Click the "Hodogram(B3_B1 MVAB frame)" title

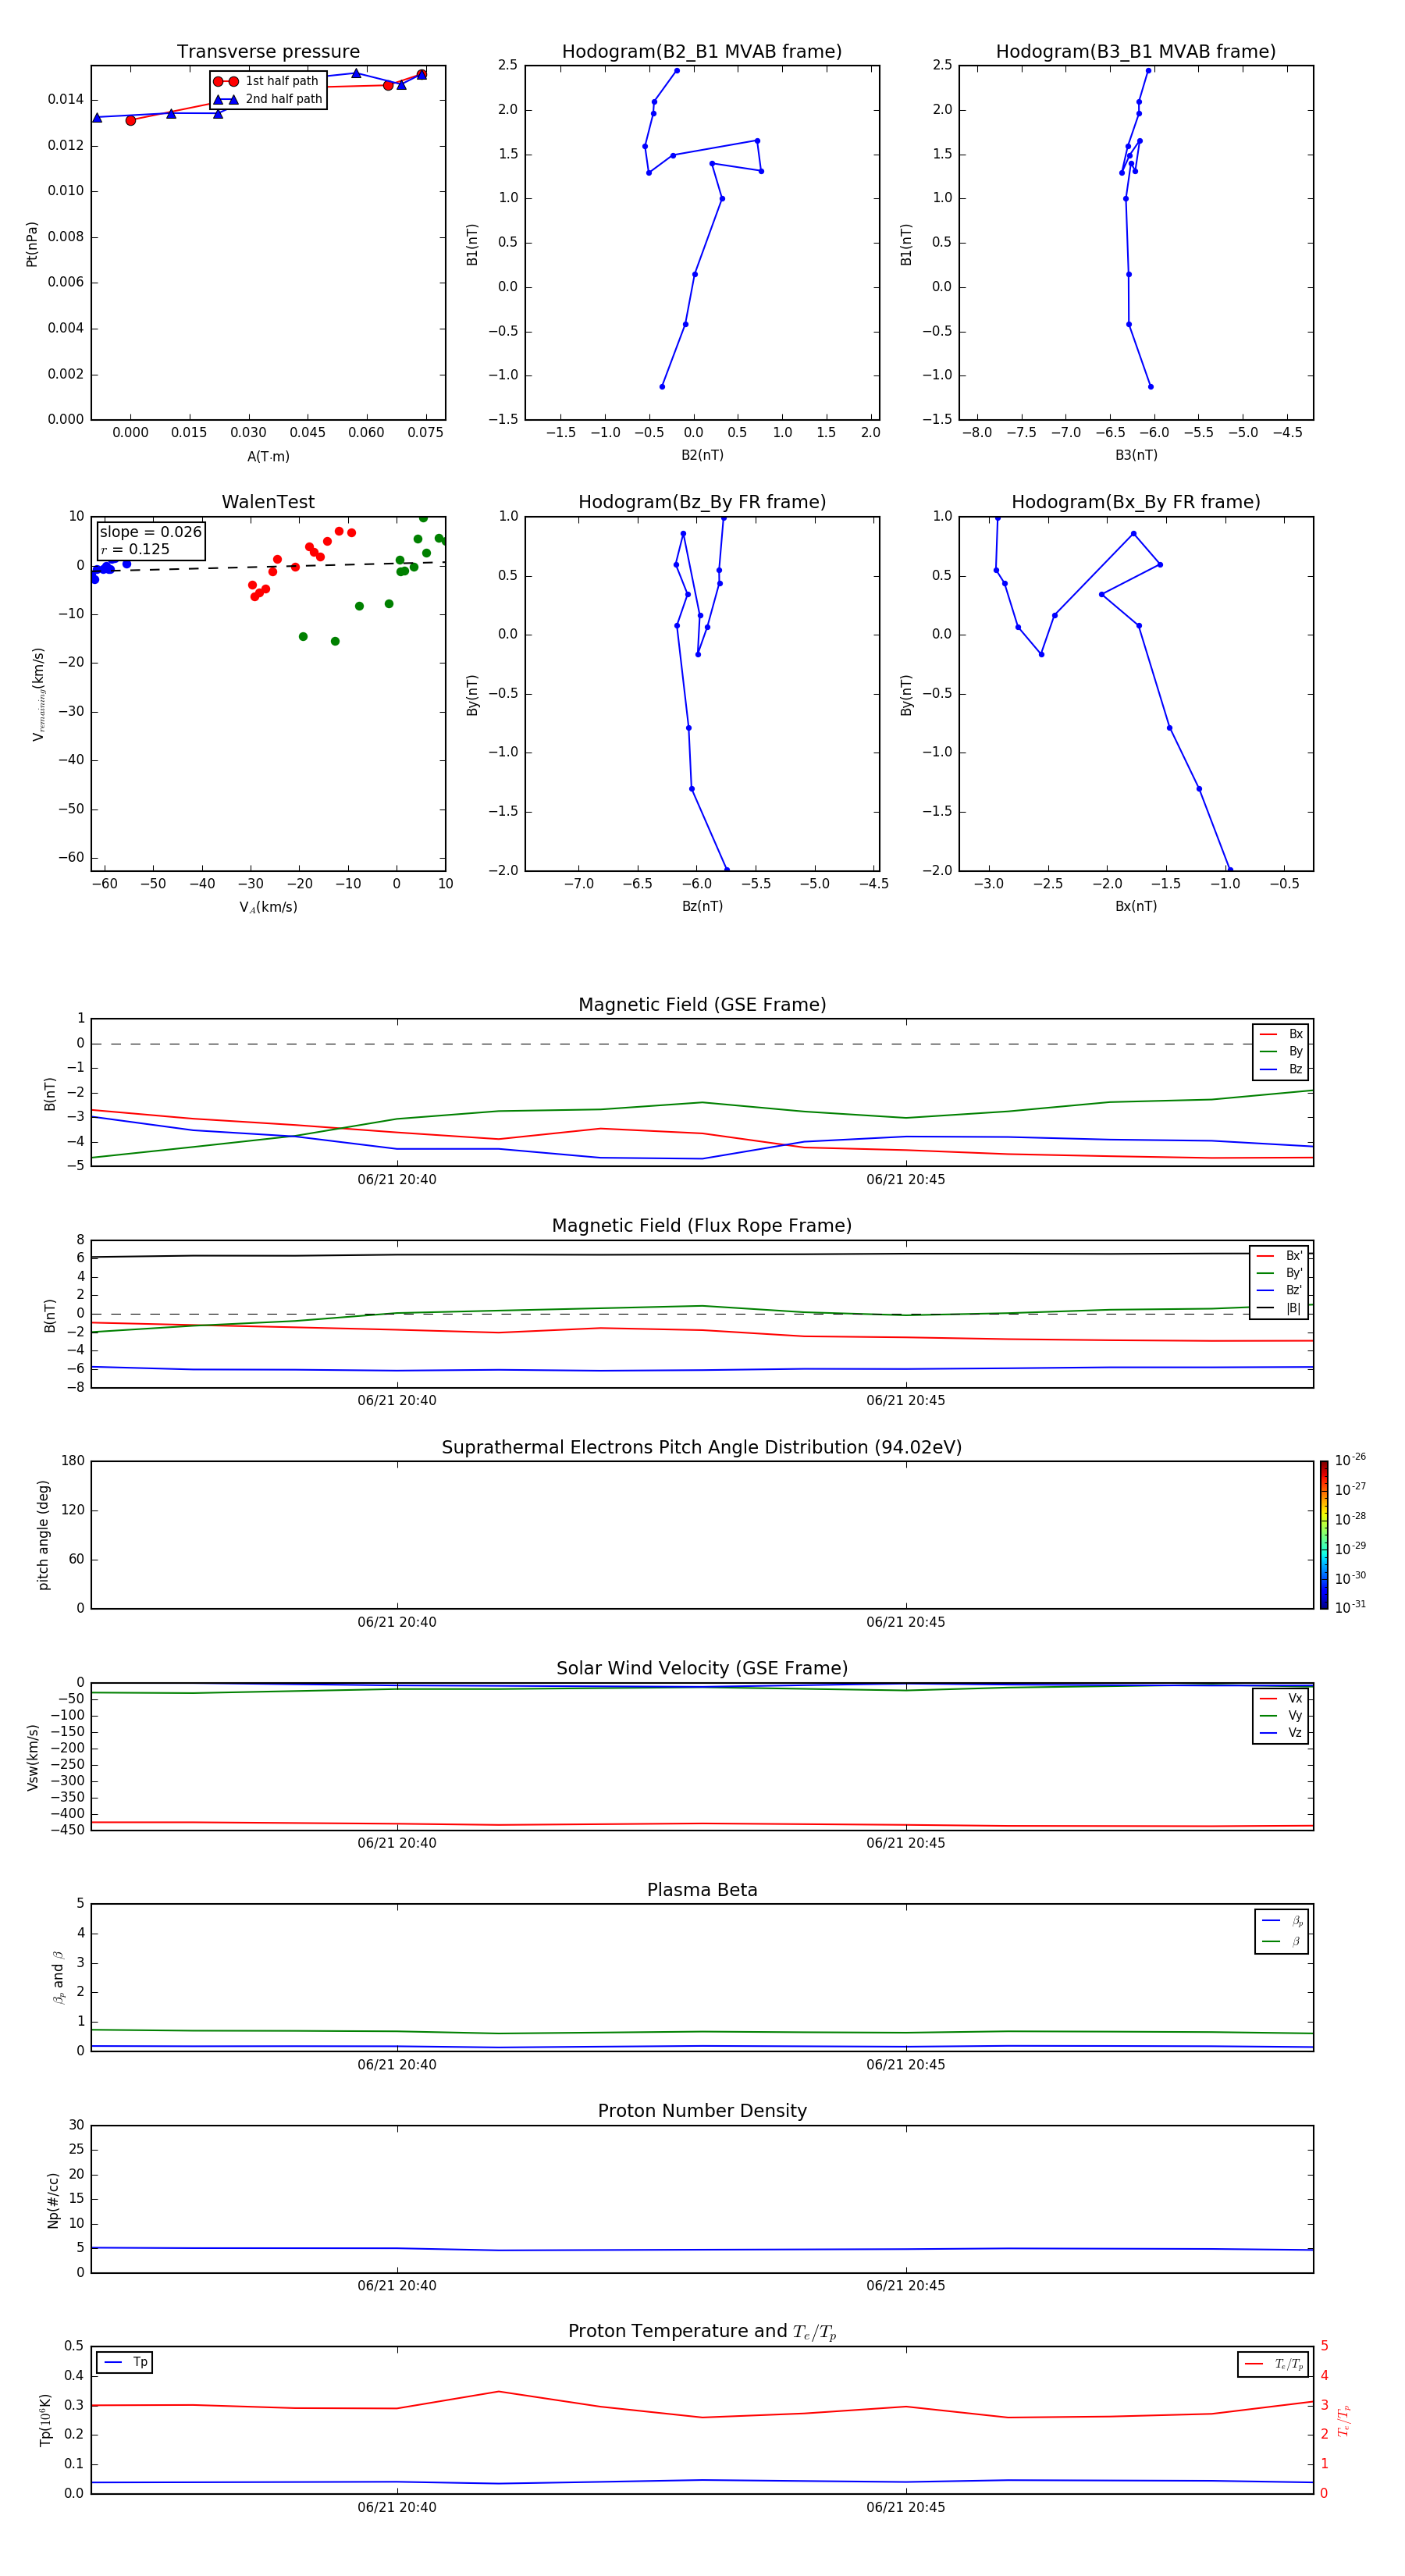pyautogui.click(x=1136, y=52)
